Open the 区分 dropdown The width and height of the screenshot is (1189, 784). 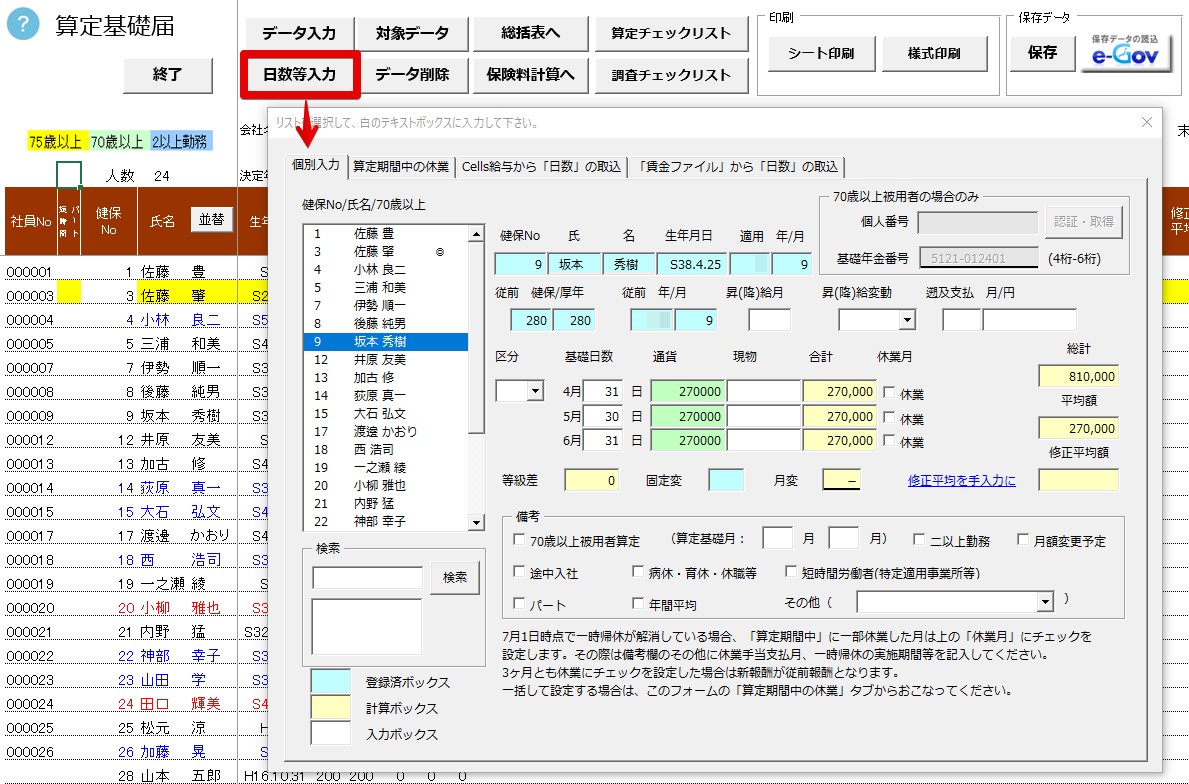click(535, 391)
